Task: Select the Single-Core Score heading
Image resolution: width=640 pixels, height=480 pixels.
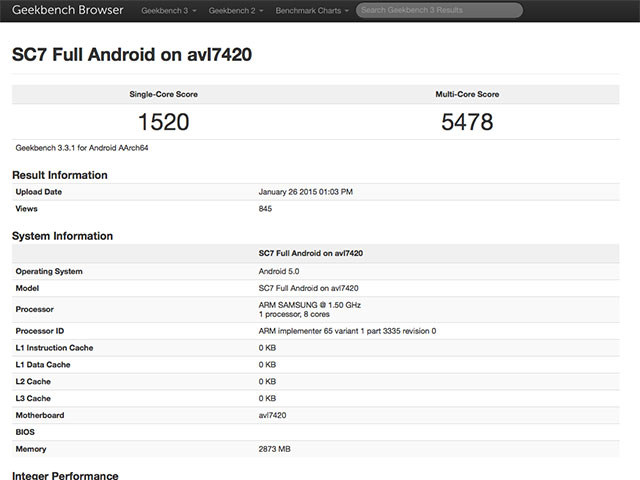Action: pyautogui.click(x=164, y=94)
